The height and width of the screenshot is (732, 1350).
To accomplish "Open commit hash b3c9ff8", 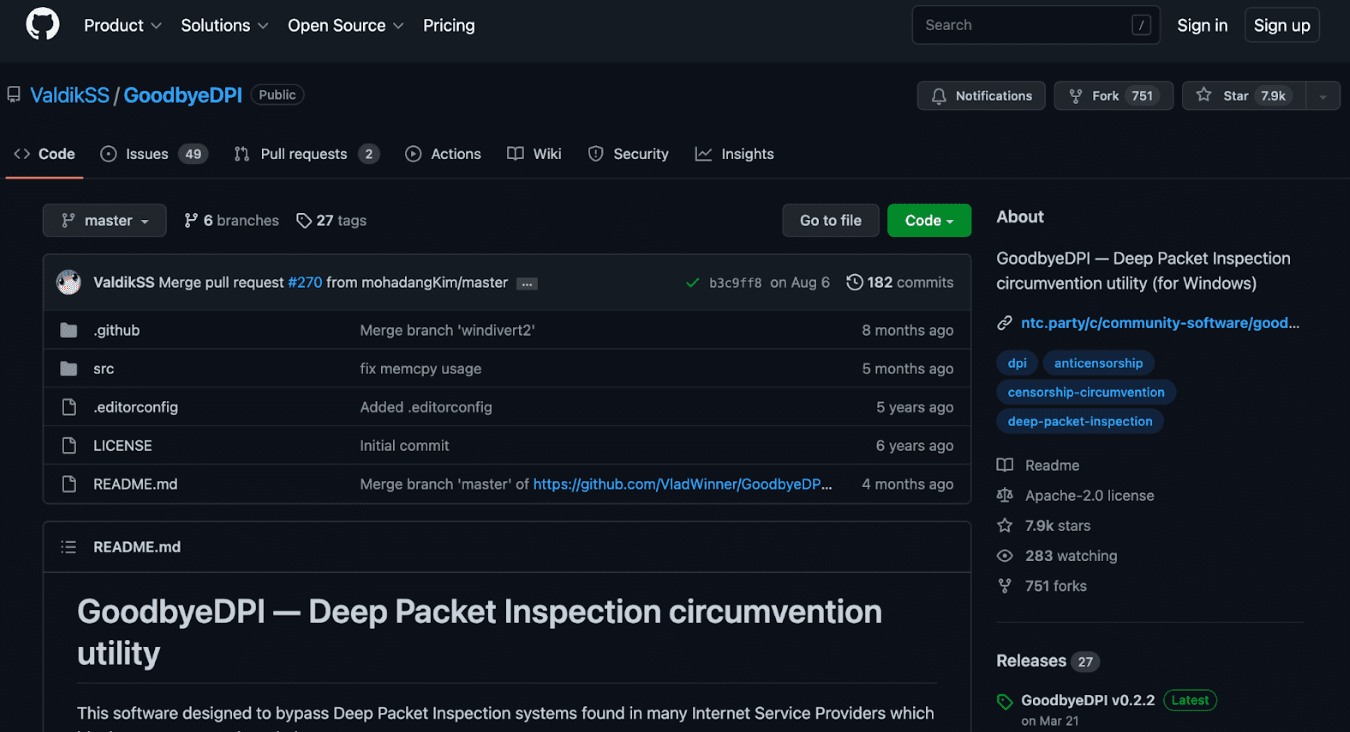I will 735,283.
